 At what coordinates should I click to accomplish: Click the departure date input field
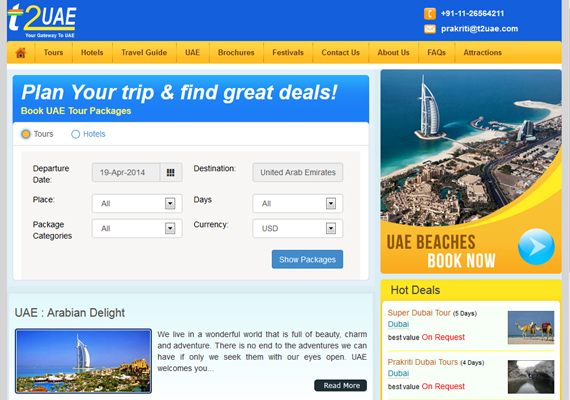click(x=126, y=172)
